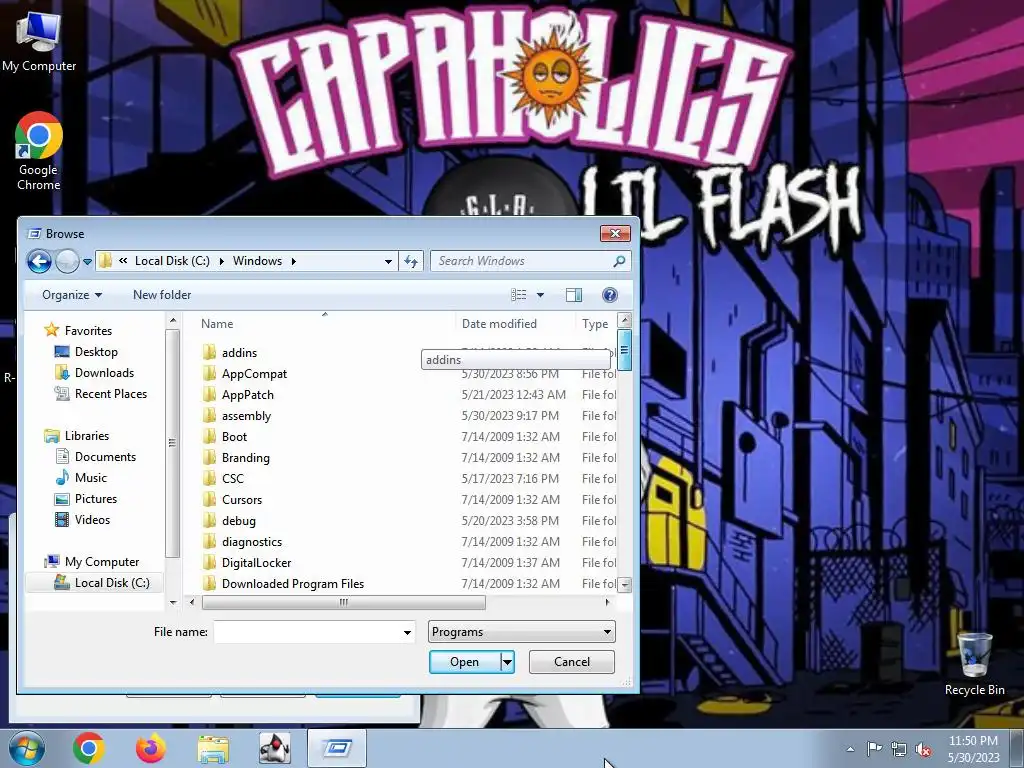Open Recent Places
Screen dimensions: 1024x768
[x=111, y=394]
